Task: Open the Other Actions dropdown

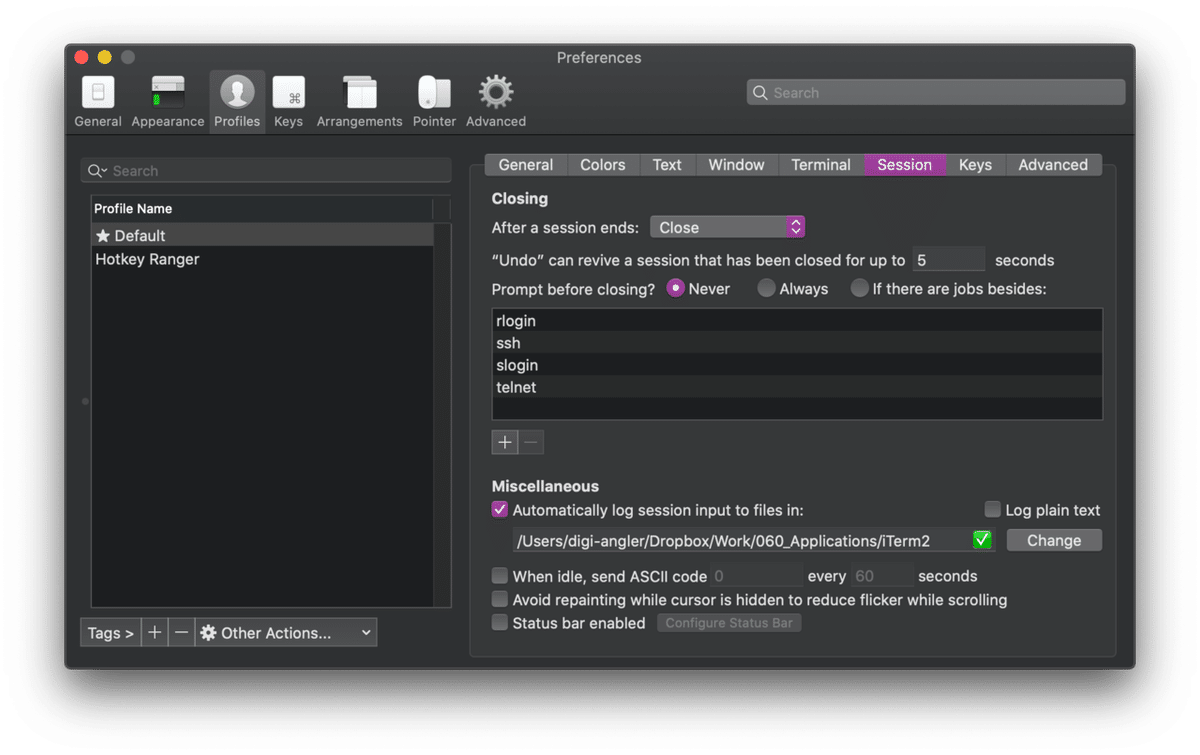Action: tap(286, 633)
